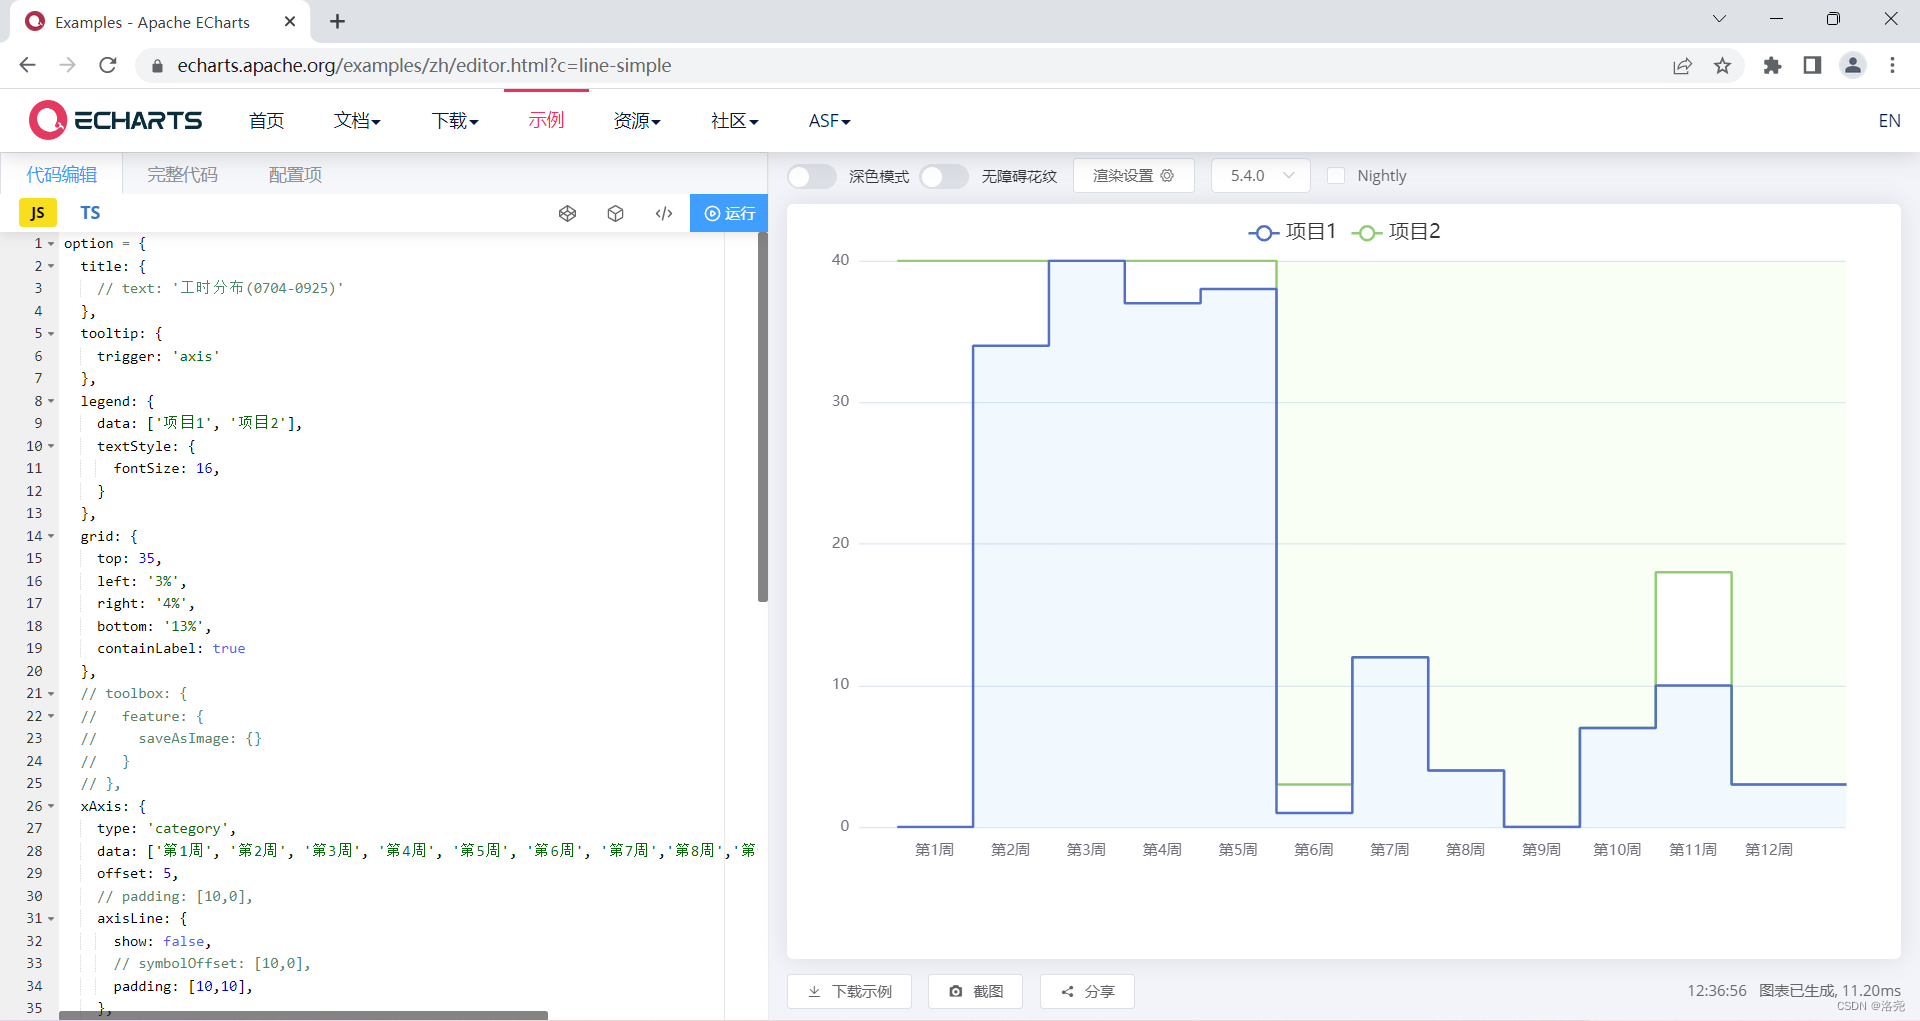Viewport: 1920px width, 1021px height.
Task: Click the 文档 menu item
Action: click(x=356, y=120)
